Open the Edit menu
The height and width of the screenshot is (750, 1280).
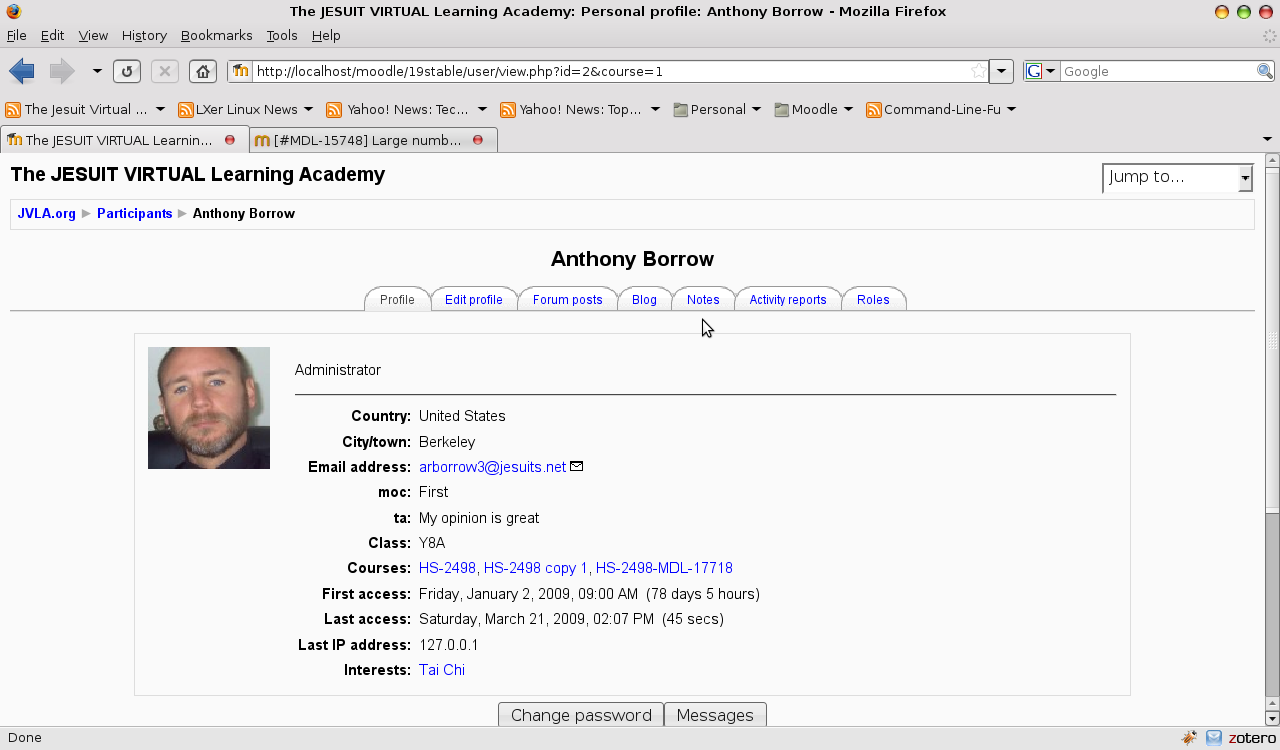coord(52,35)
